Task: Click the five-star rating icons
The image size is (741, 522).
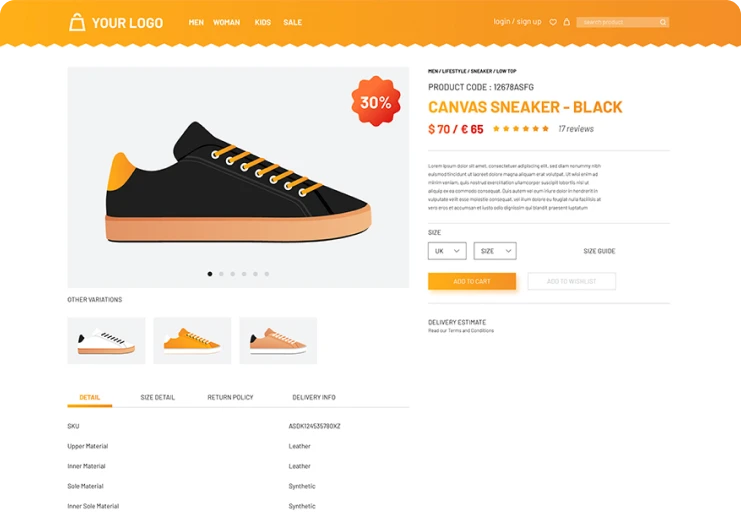Action: click(521, 128)
